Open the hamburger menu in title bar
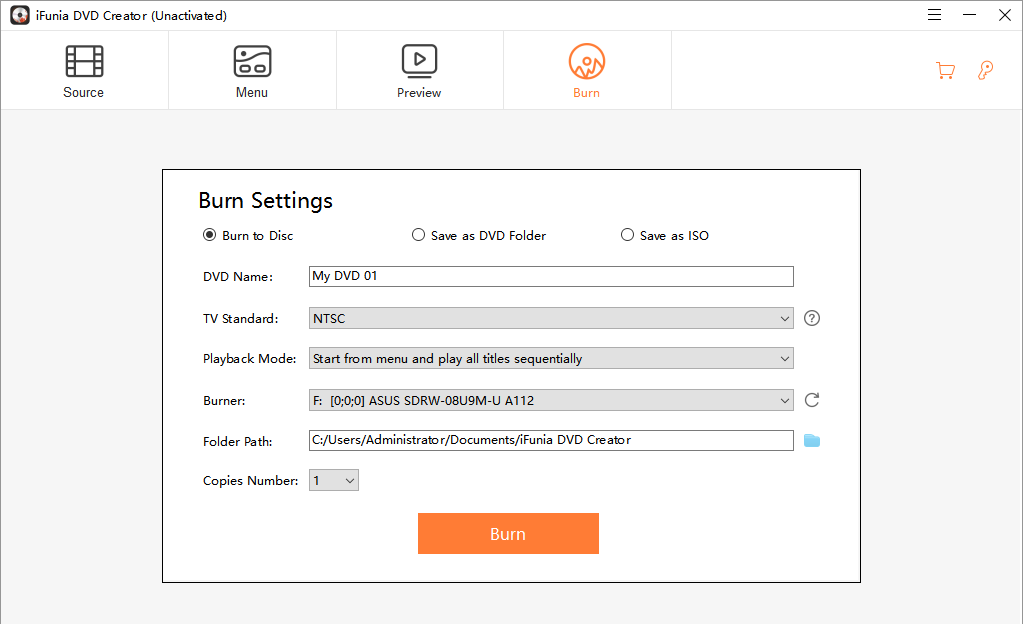1023x624 pixels. [934, 15]
